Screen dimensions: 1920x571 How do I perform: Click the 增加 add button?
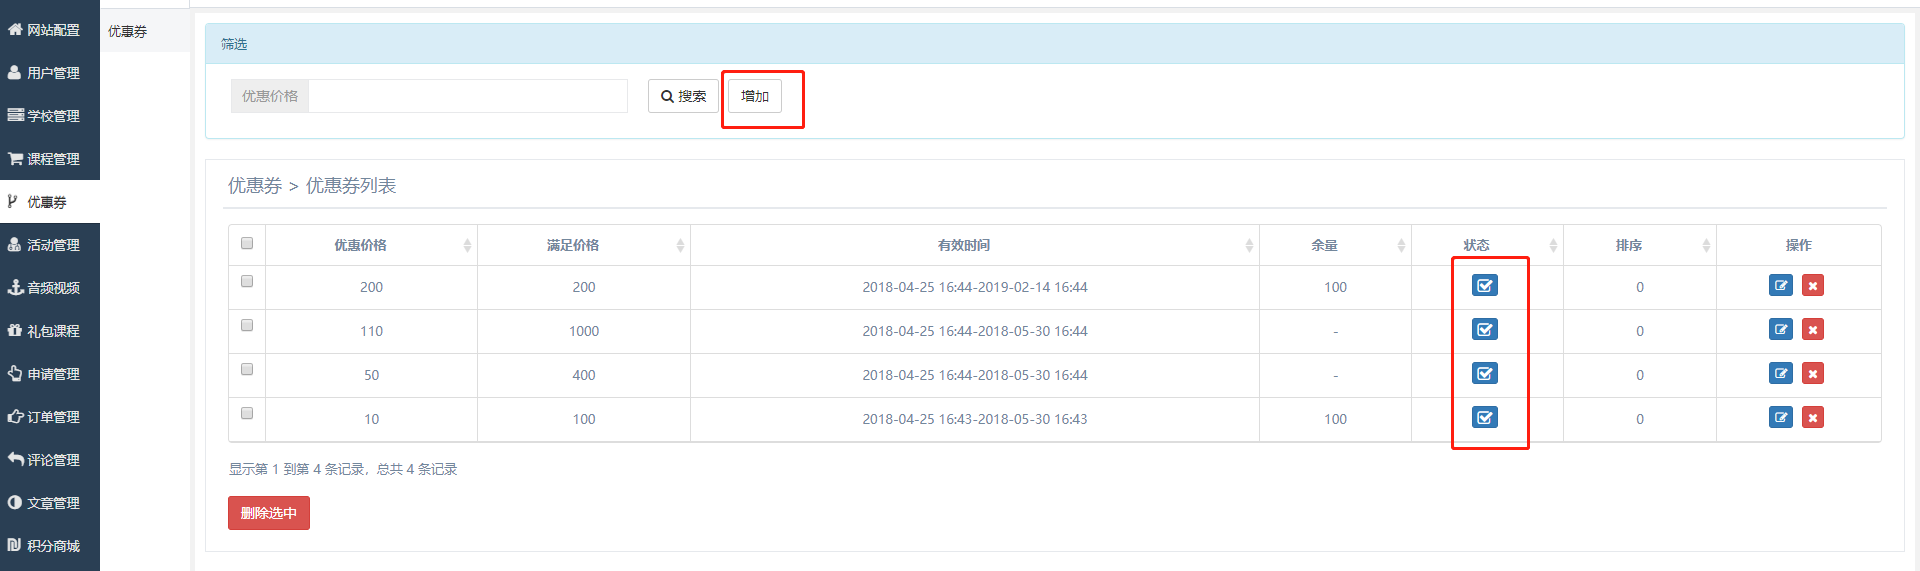point(755,96)
